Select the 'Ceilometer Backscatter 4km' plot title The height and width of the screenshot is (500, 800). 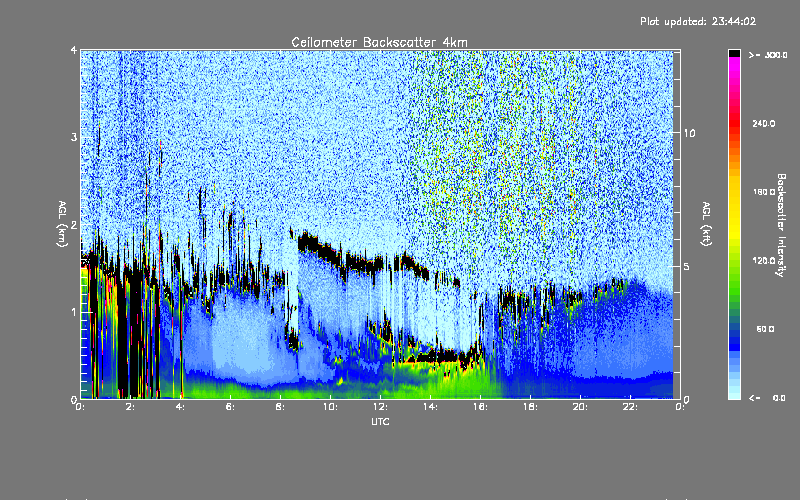379,42
